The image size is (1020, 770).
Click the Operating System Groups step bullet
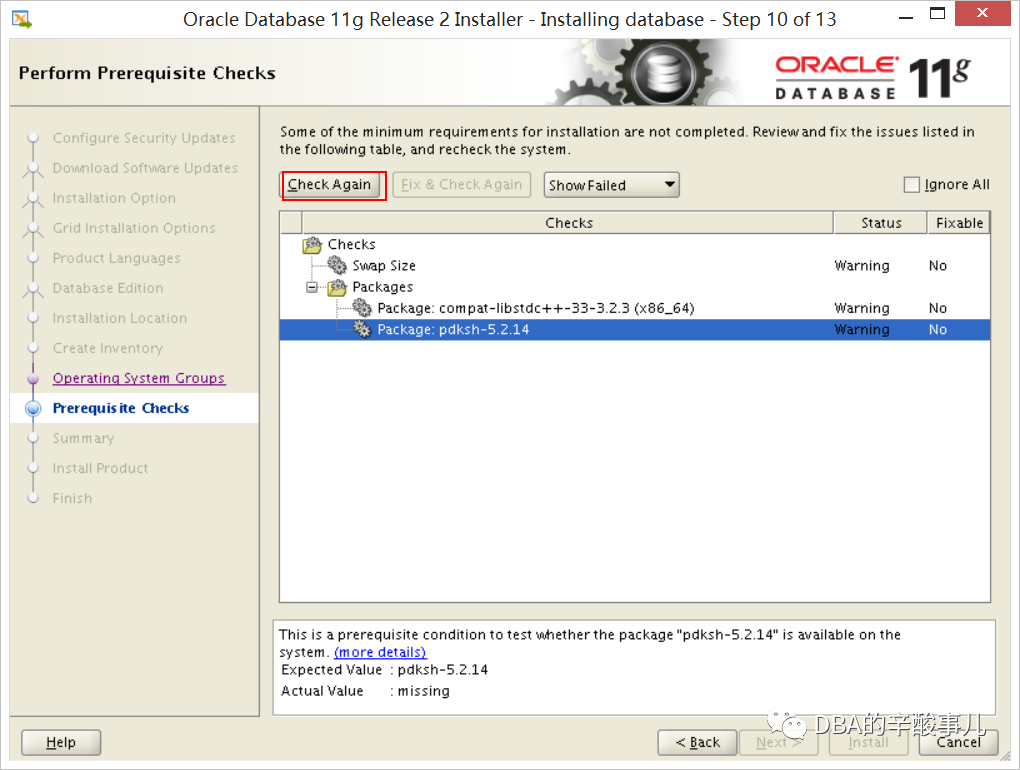33,378
